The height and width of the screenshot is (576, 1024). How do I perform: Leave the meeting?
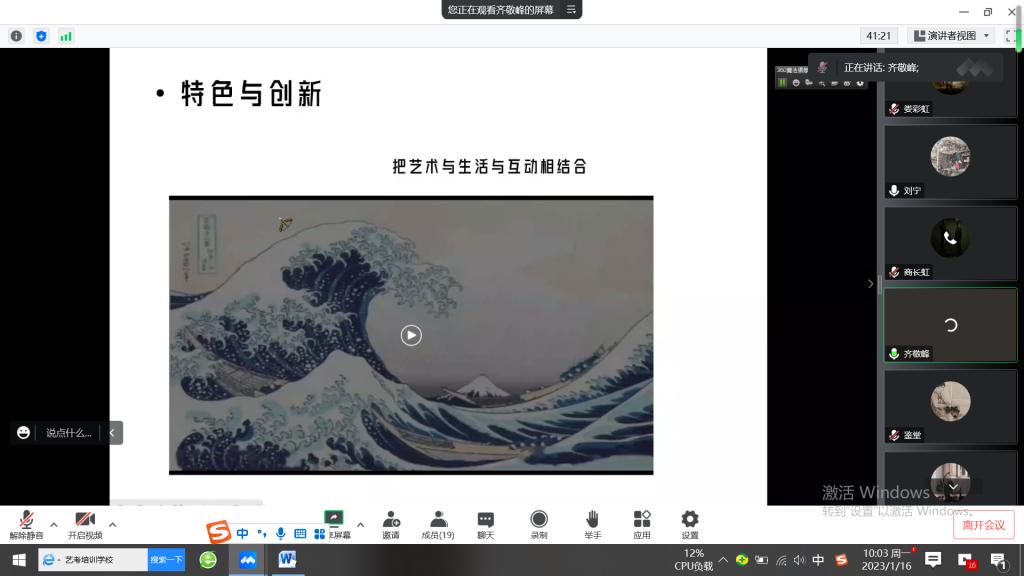[981, 525]
